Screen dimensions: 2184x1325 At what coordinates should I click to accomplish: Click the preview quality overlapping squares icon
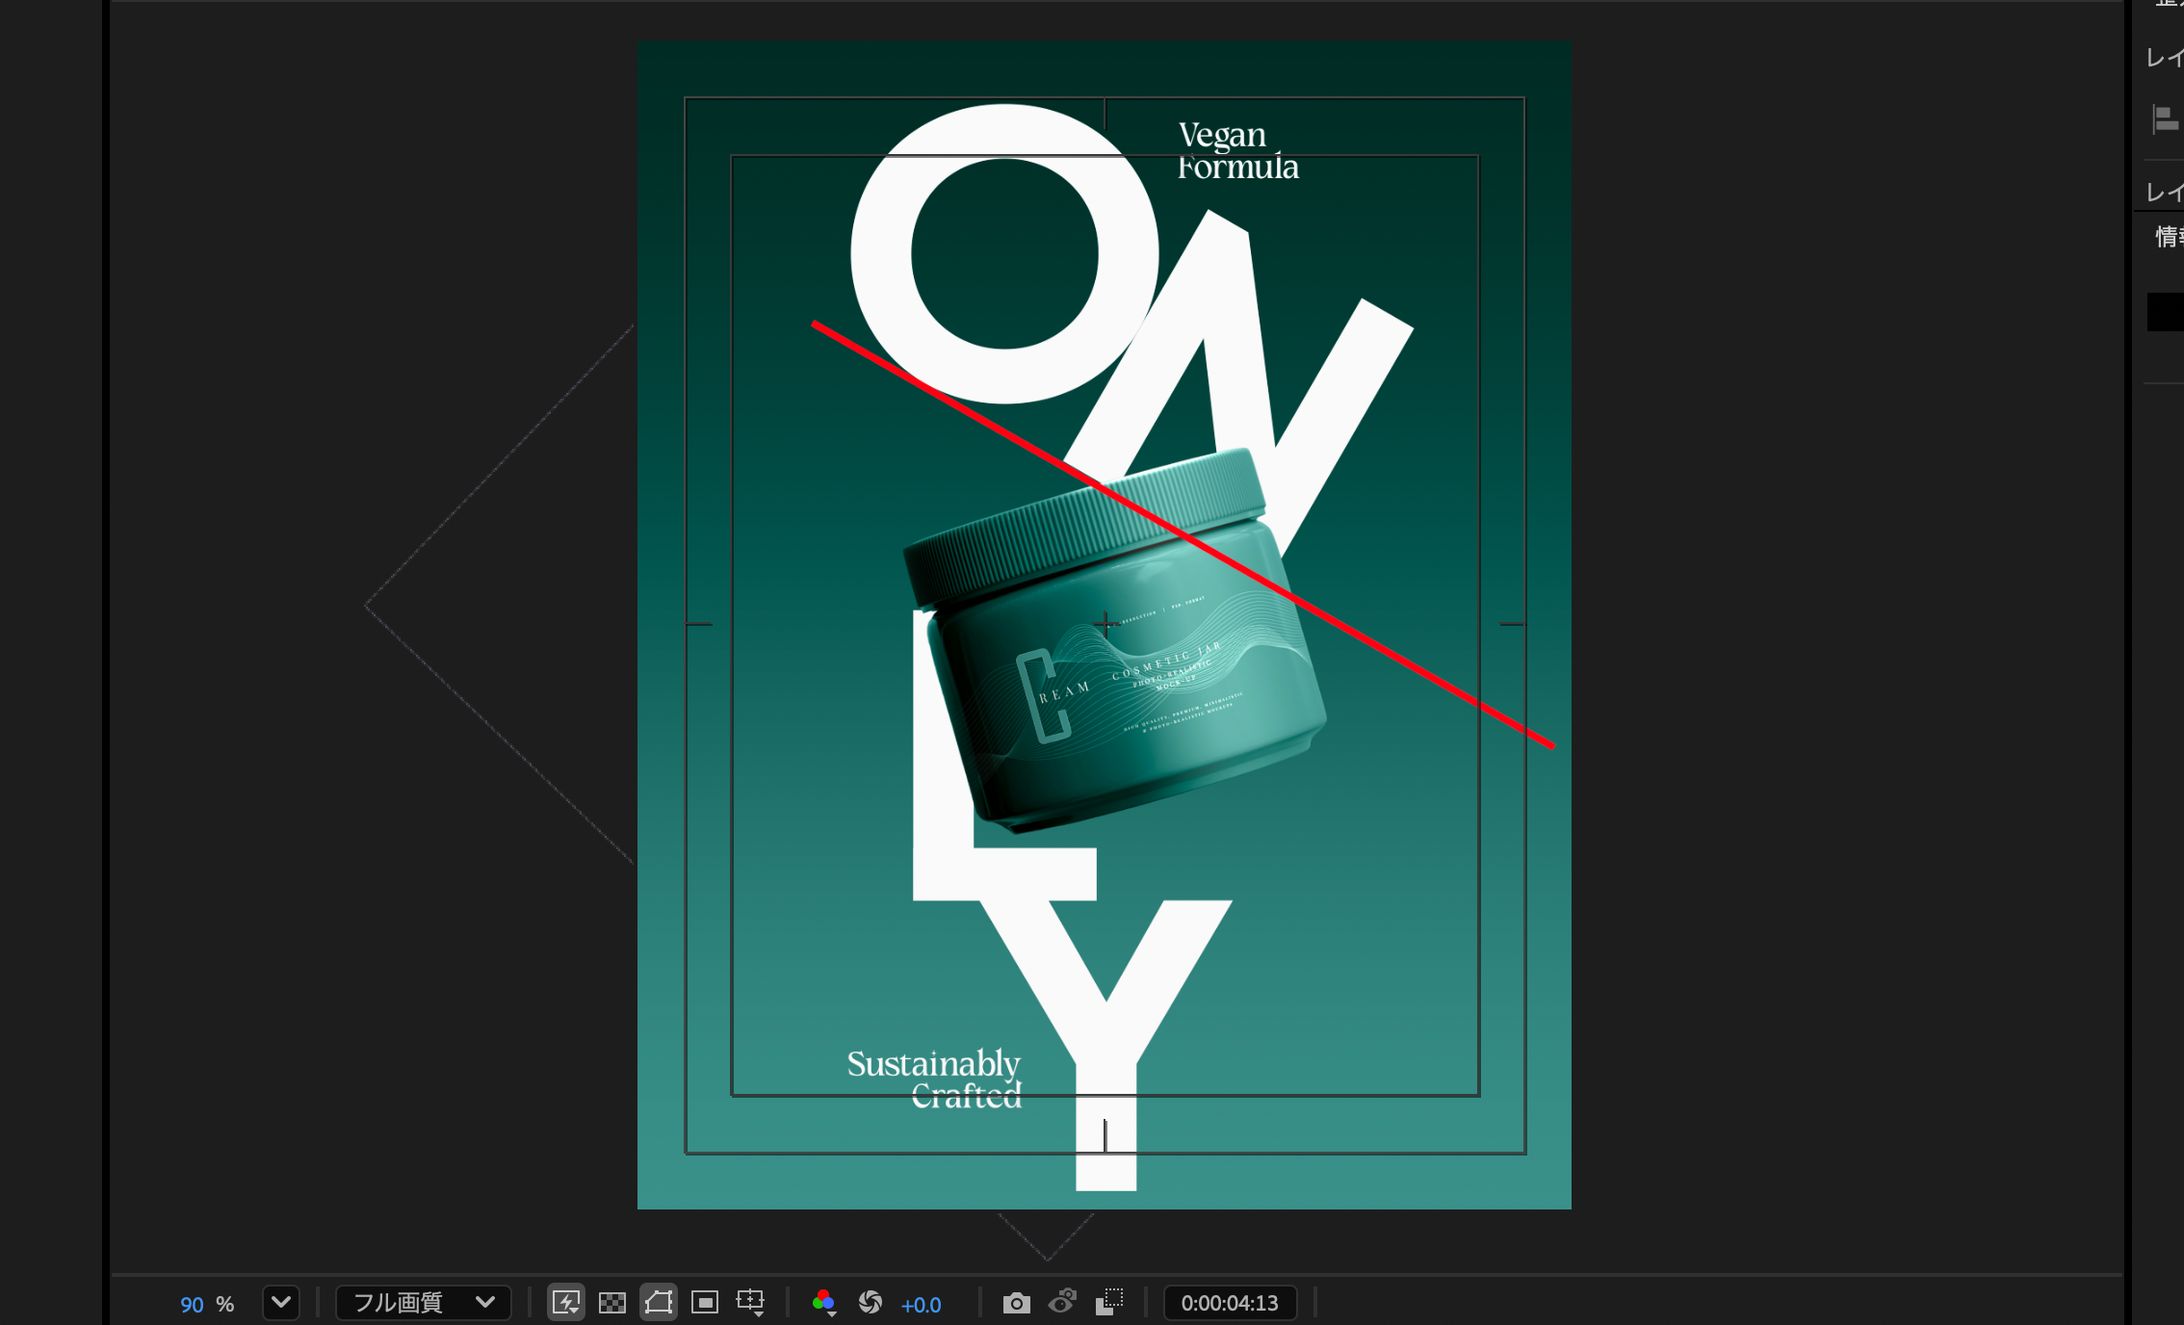[1109, 1302]
